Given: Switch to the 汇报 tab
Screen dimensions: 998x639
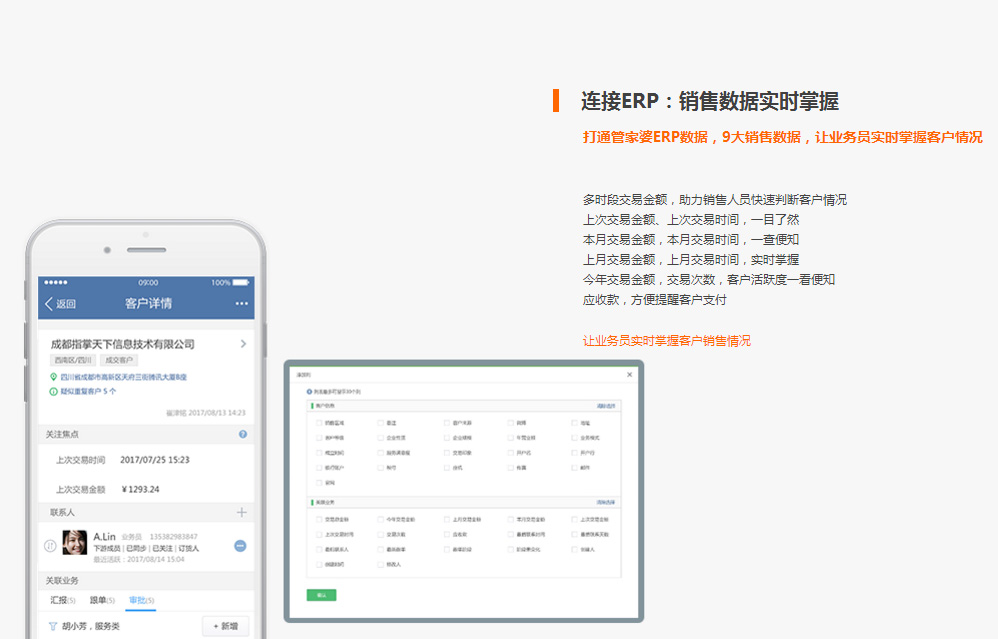Looking at the screenshot, I should (62, 600).
